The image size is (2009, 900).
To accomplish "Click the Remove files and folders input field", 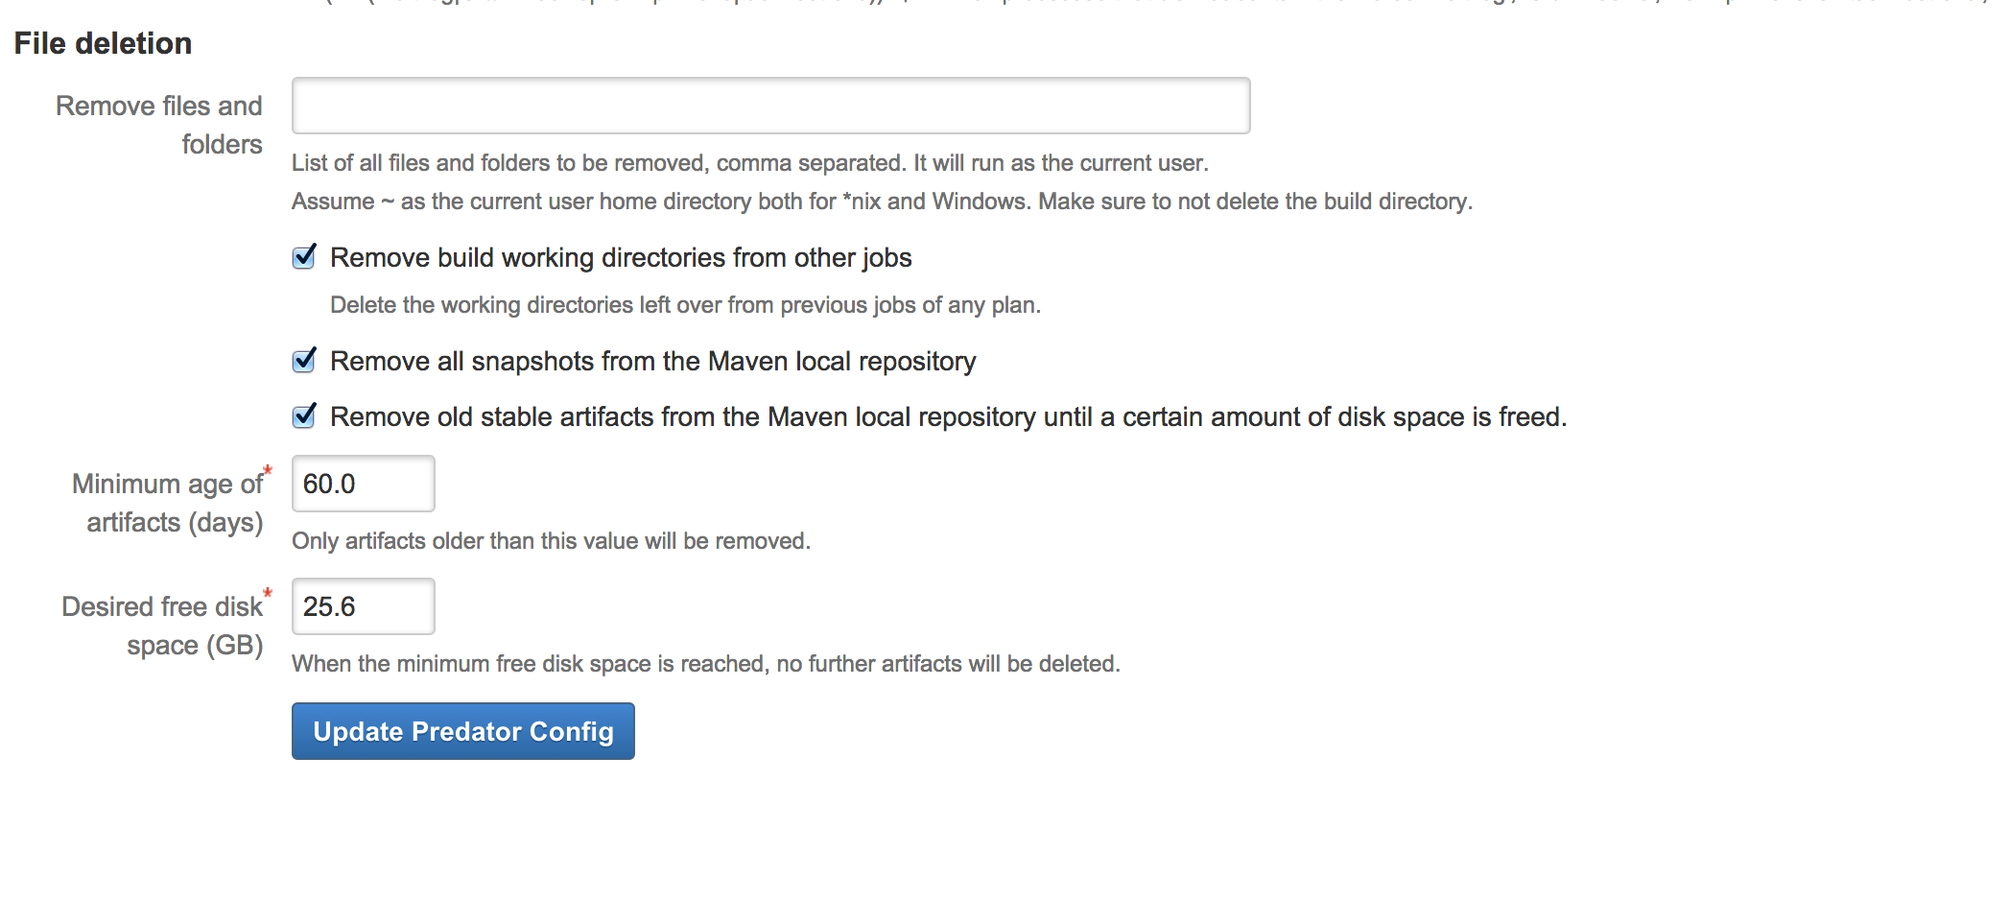I will click(770, 105).
